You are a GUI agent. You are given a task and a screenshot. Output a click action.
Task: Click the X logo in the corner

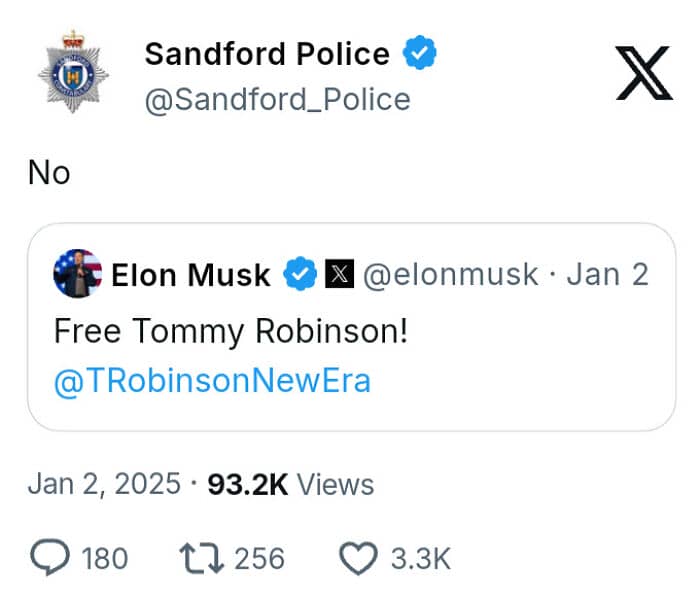click(x=647, y=74)
